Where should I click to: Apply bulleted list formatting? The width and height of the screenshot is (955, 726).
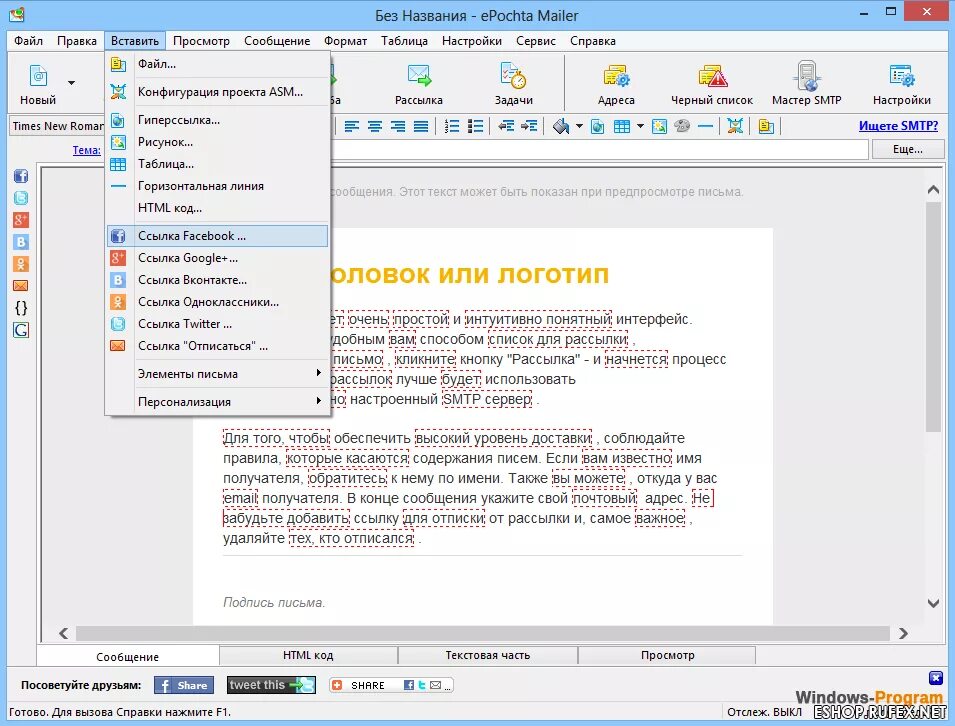click(x=475, y=126)
